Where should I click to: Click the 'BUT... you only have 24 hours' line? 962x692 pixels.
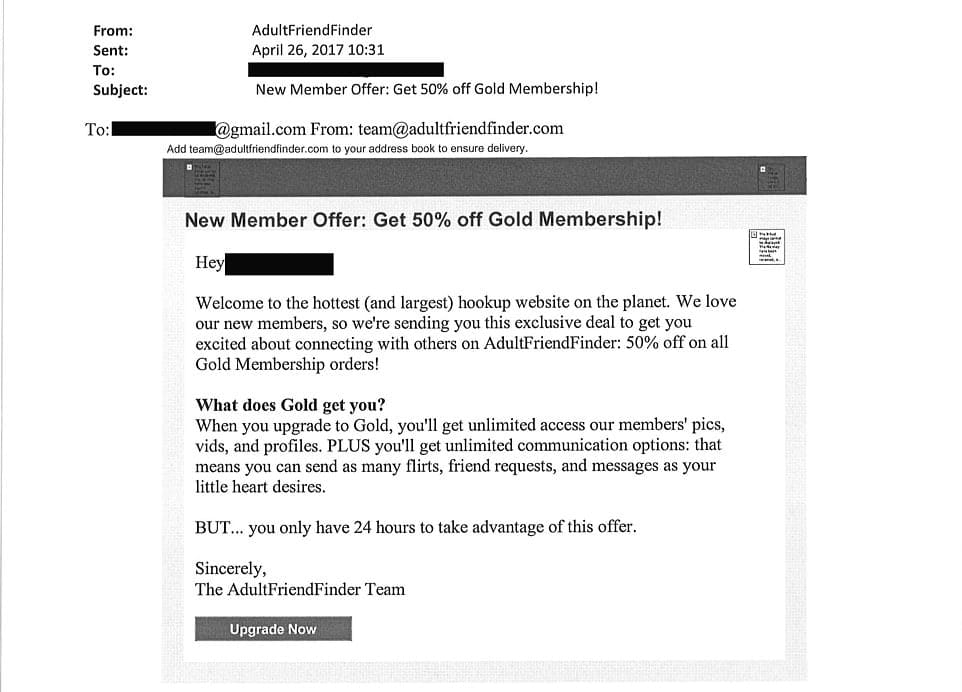click(415, 527)
